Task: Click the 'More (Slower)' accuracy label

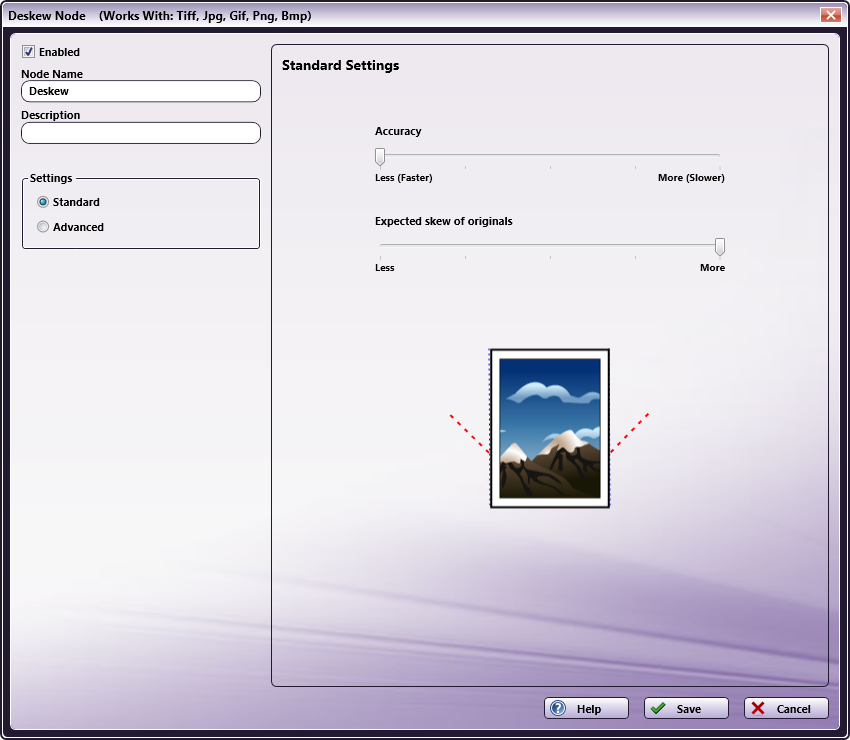Action: coord(691,178)
